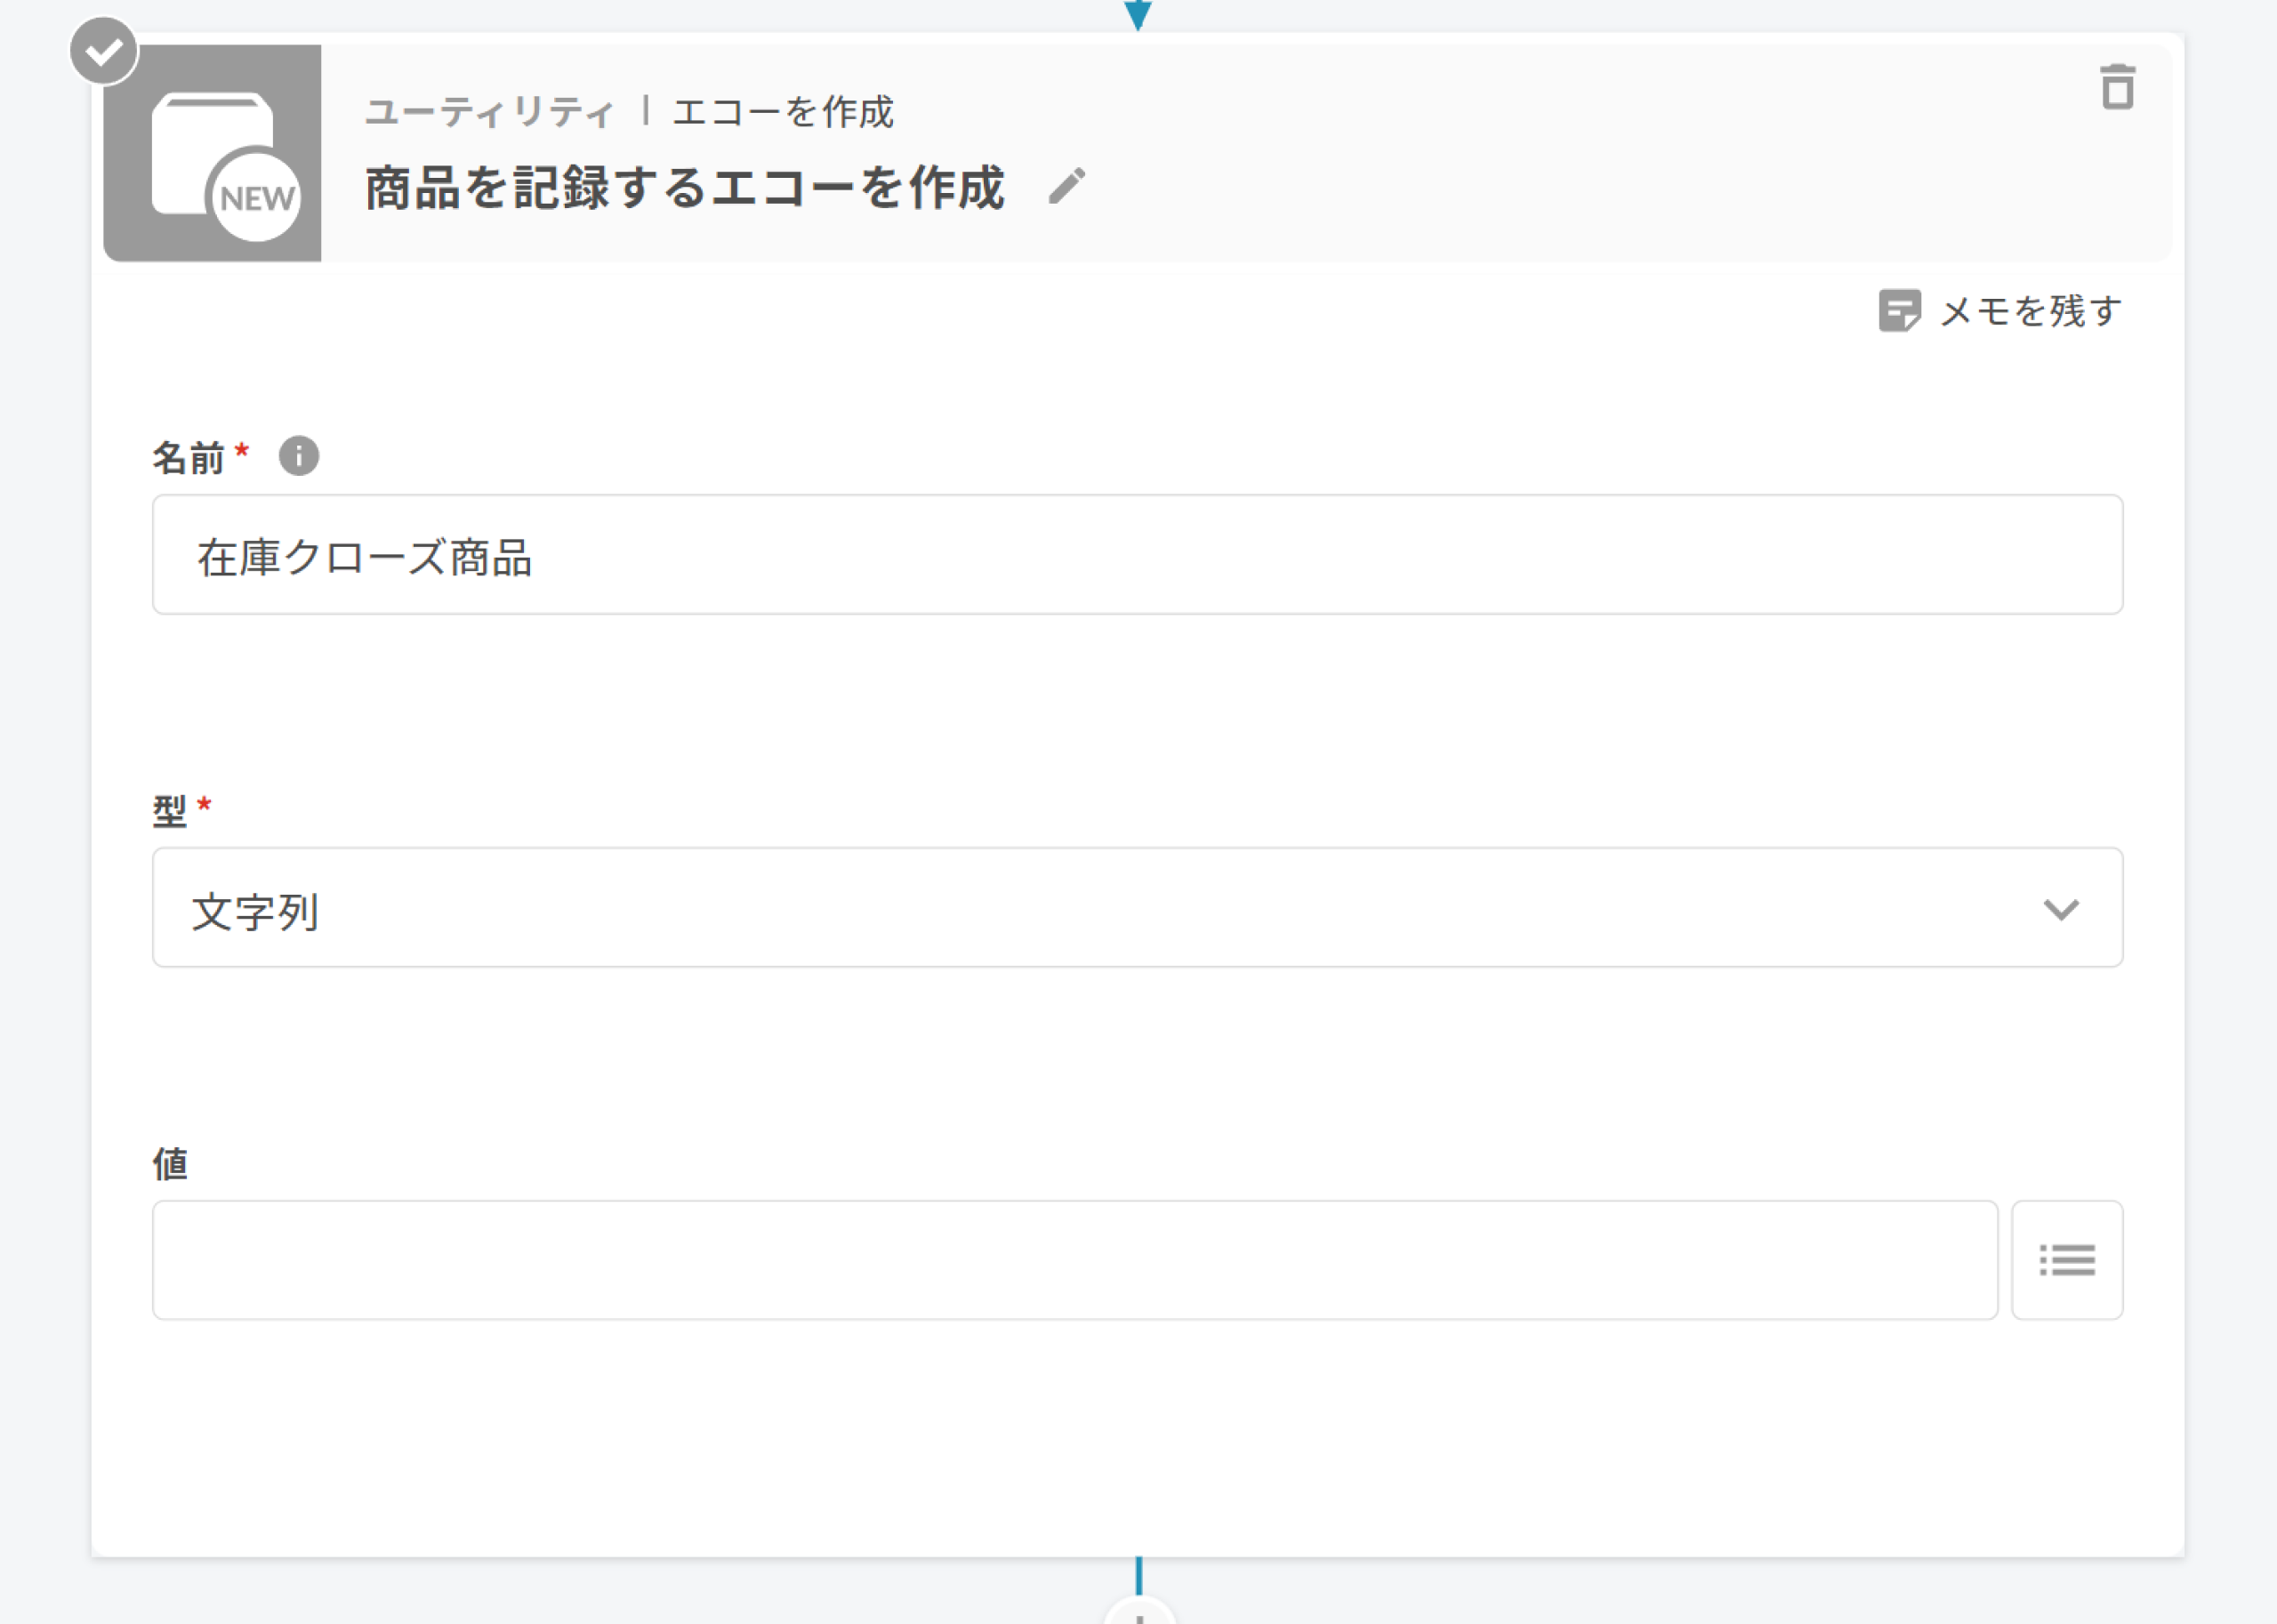Click the checkmark badge on the step
This screenshot has width=2277, height=1624.
point(103,51)
